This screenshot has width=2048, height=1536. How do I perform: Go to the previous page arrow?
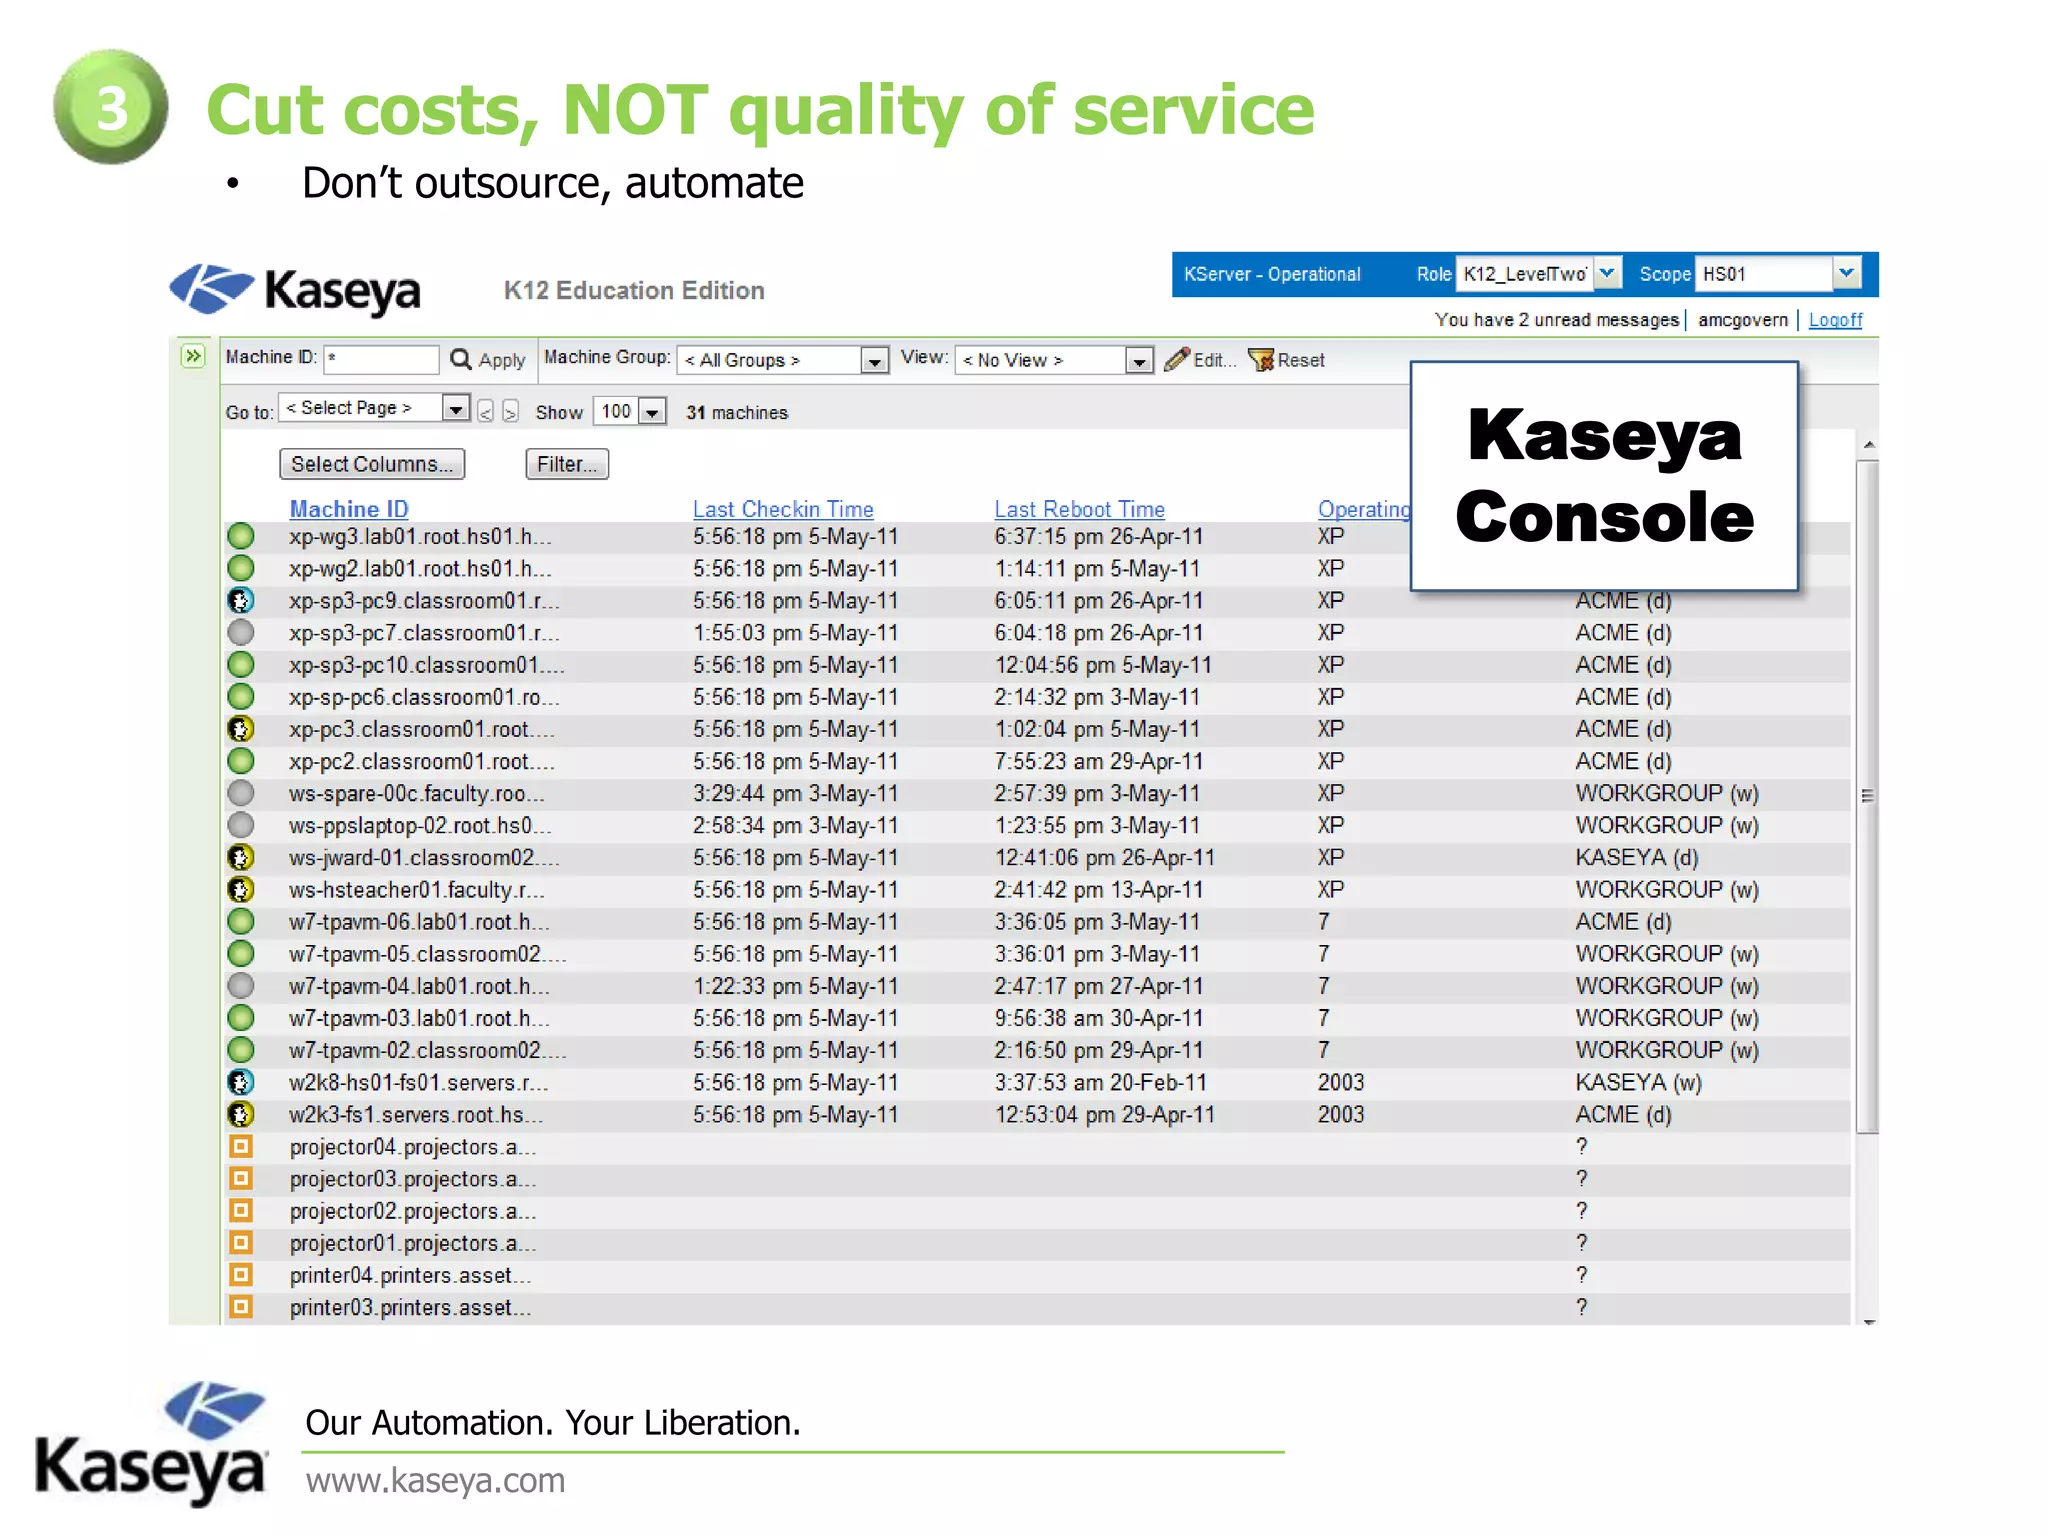coord(486,411)
